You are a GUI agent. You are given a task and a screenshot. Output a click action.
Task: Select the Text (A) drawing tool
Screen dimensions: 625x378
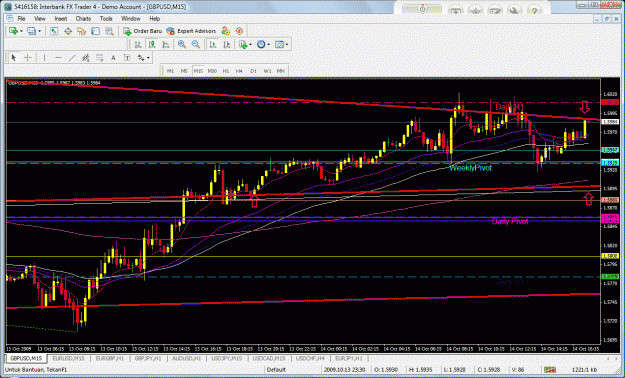click(x=113, y=58)
